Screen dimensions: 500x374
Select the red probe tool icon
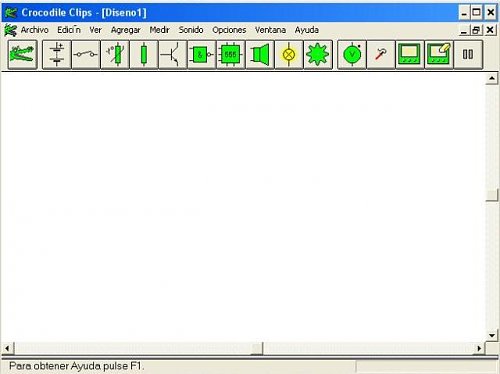tap(381, 55)
